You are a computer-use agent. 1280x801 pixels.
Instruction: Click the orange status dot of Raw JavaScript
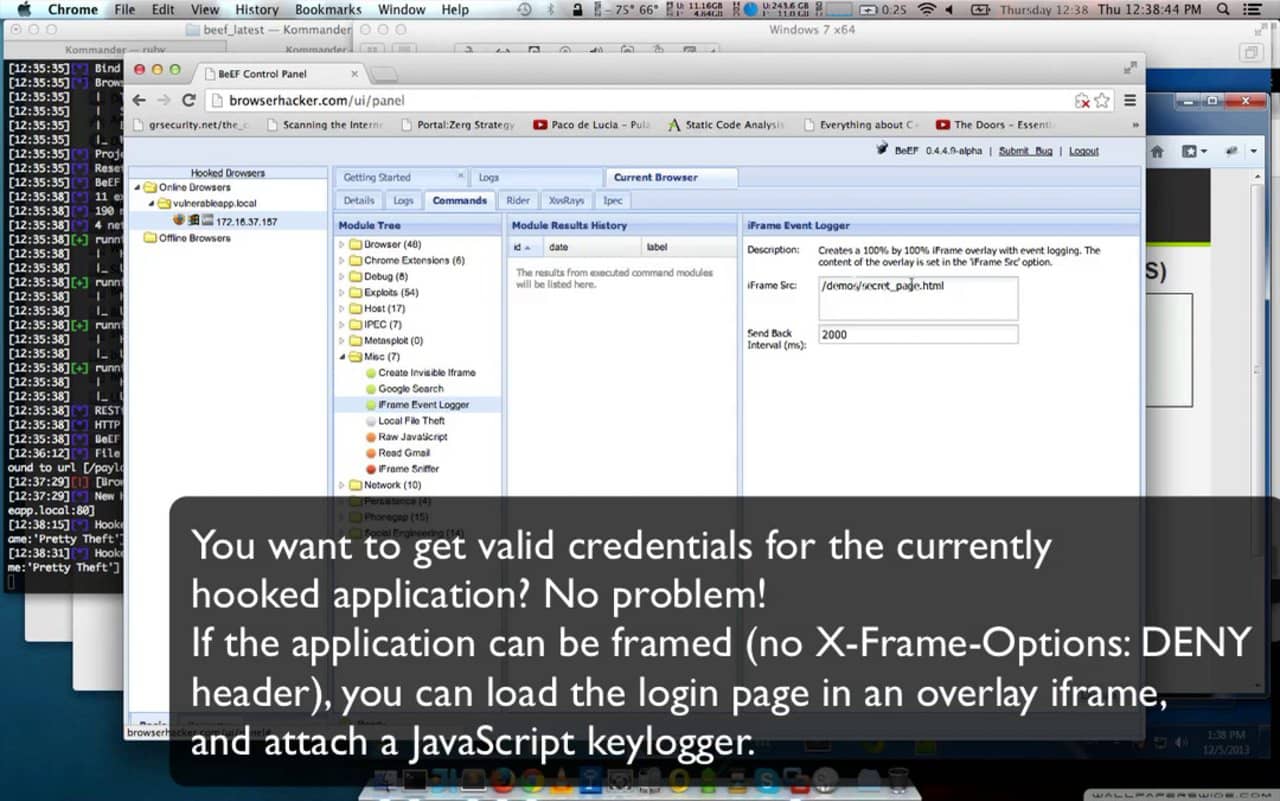[x=371, y=437]
